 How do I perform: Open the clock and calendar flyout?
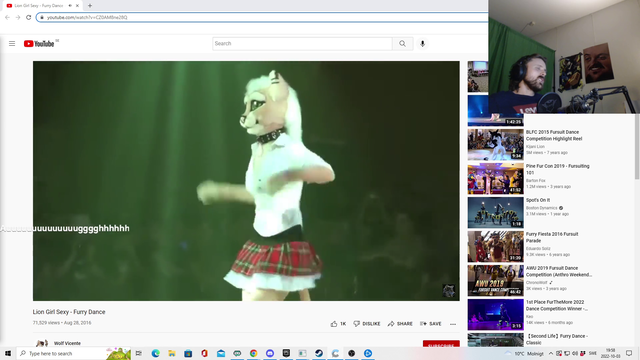[x=611, y=353]
